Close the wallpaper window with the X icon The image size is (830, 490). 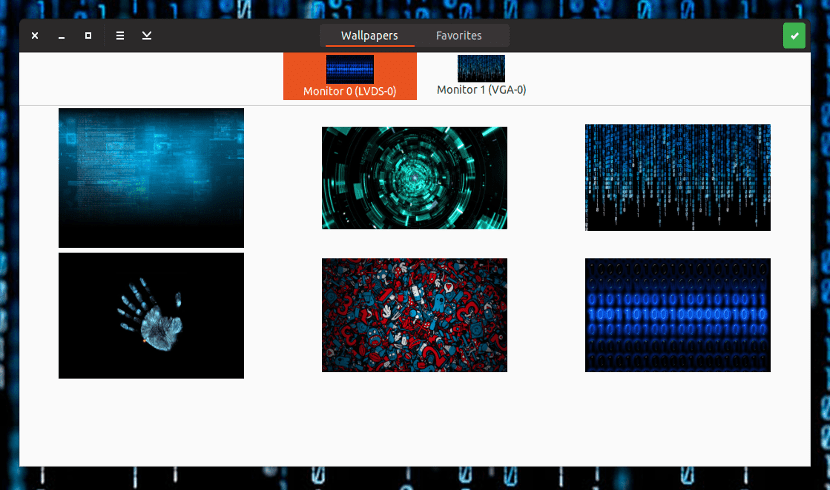[x=35, y=36]
